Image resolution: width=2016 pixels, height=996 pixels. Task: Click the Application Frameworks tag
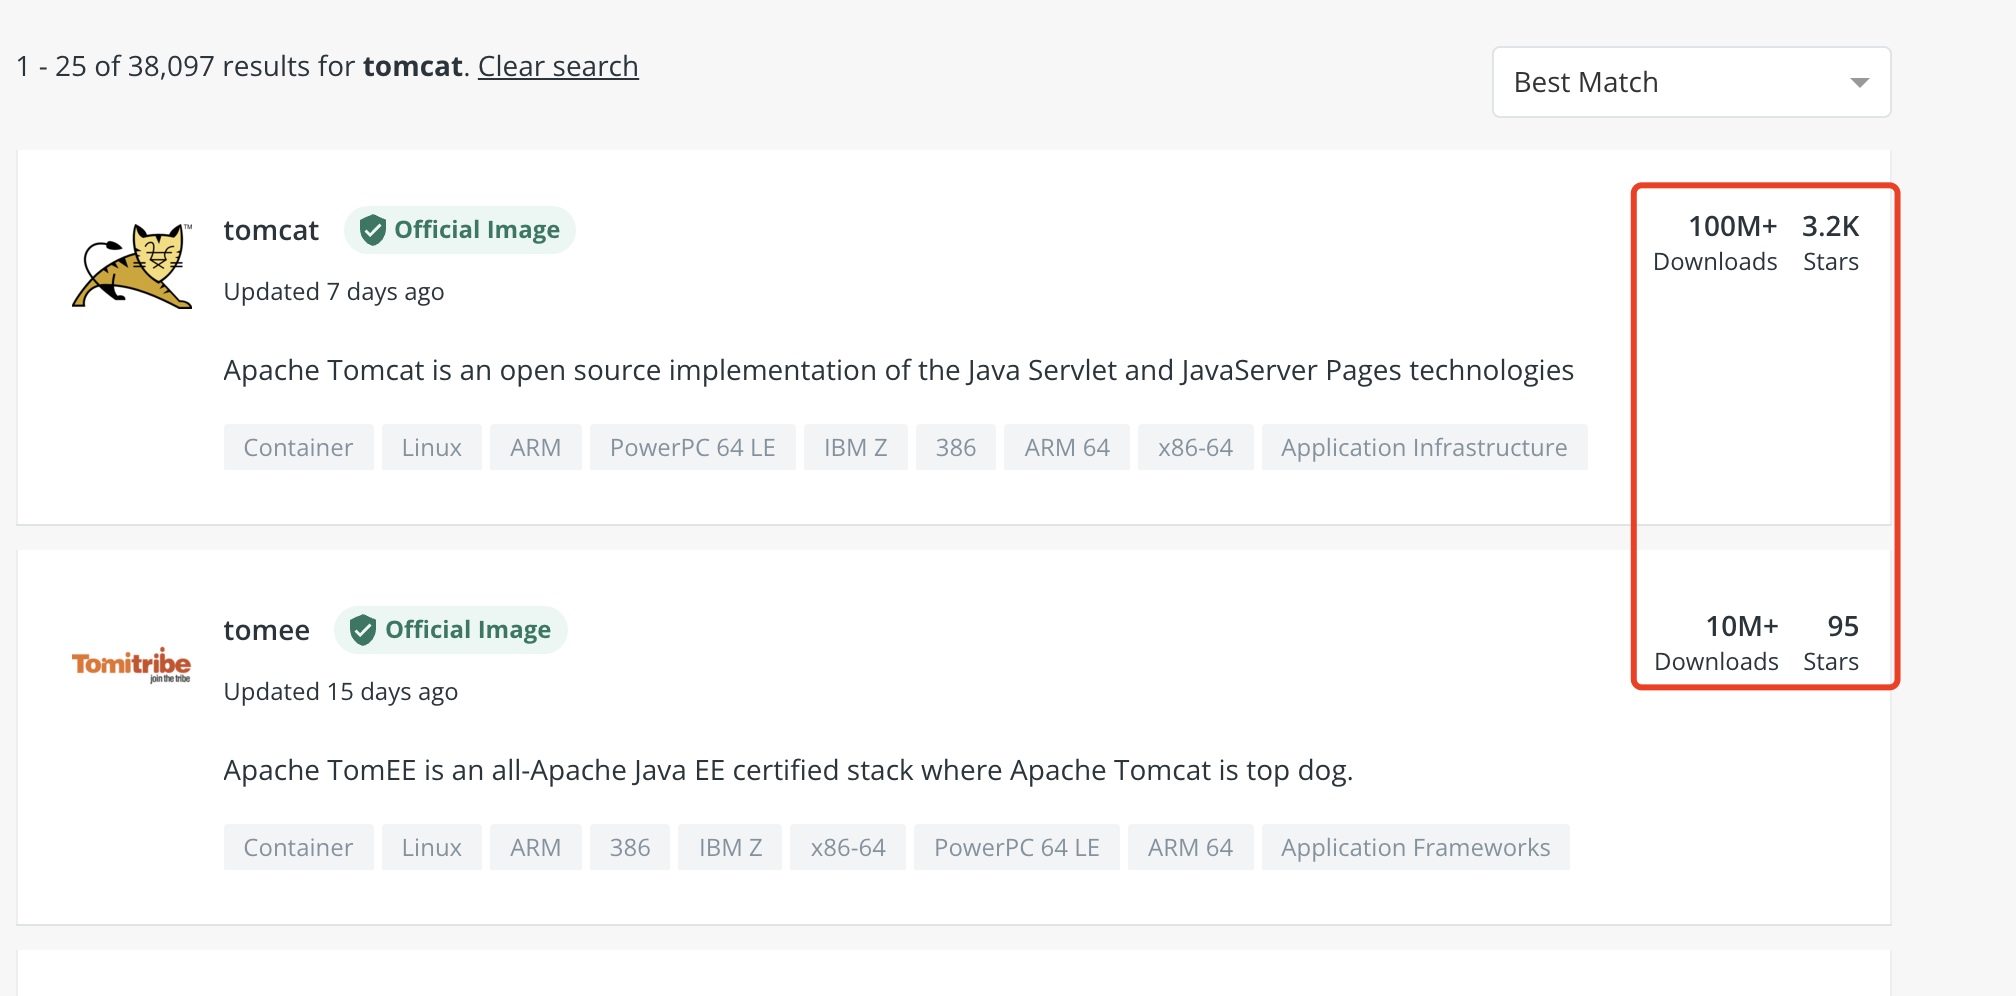pyautogui.click(x=1415, y=848)
